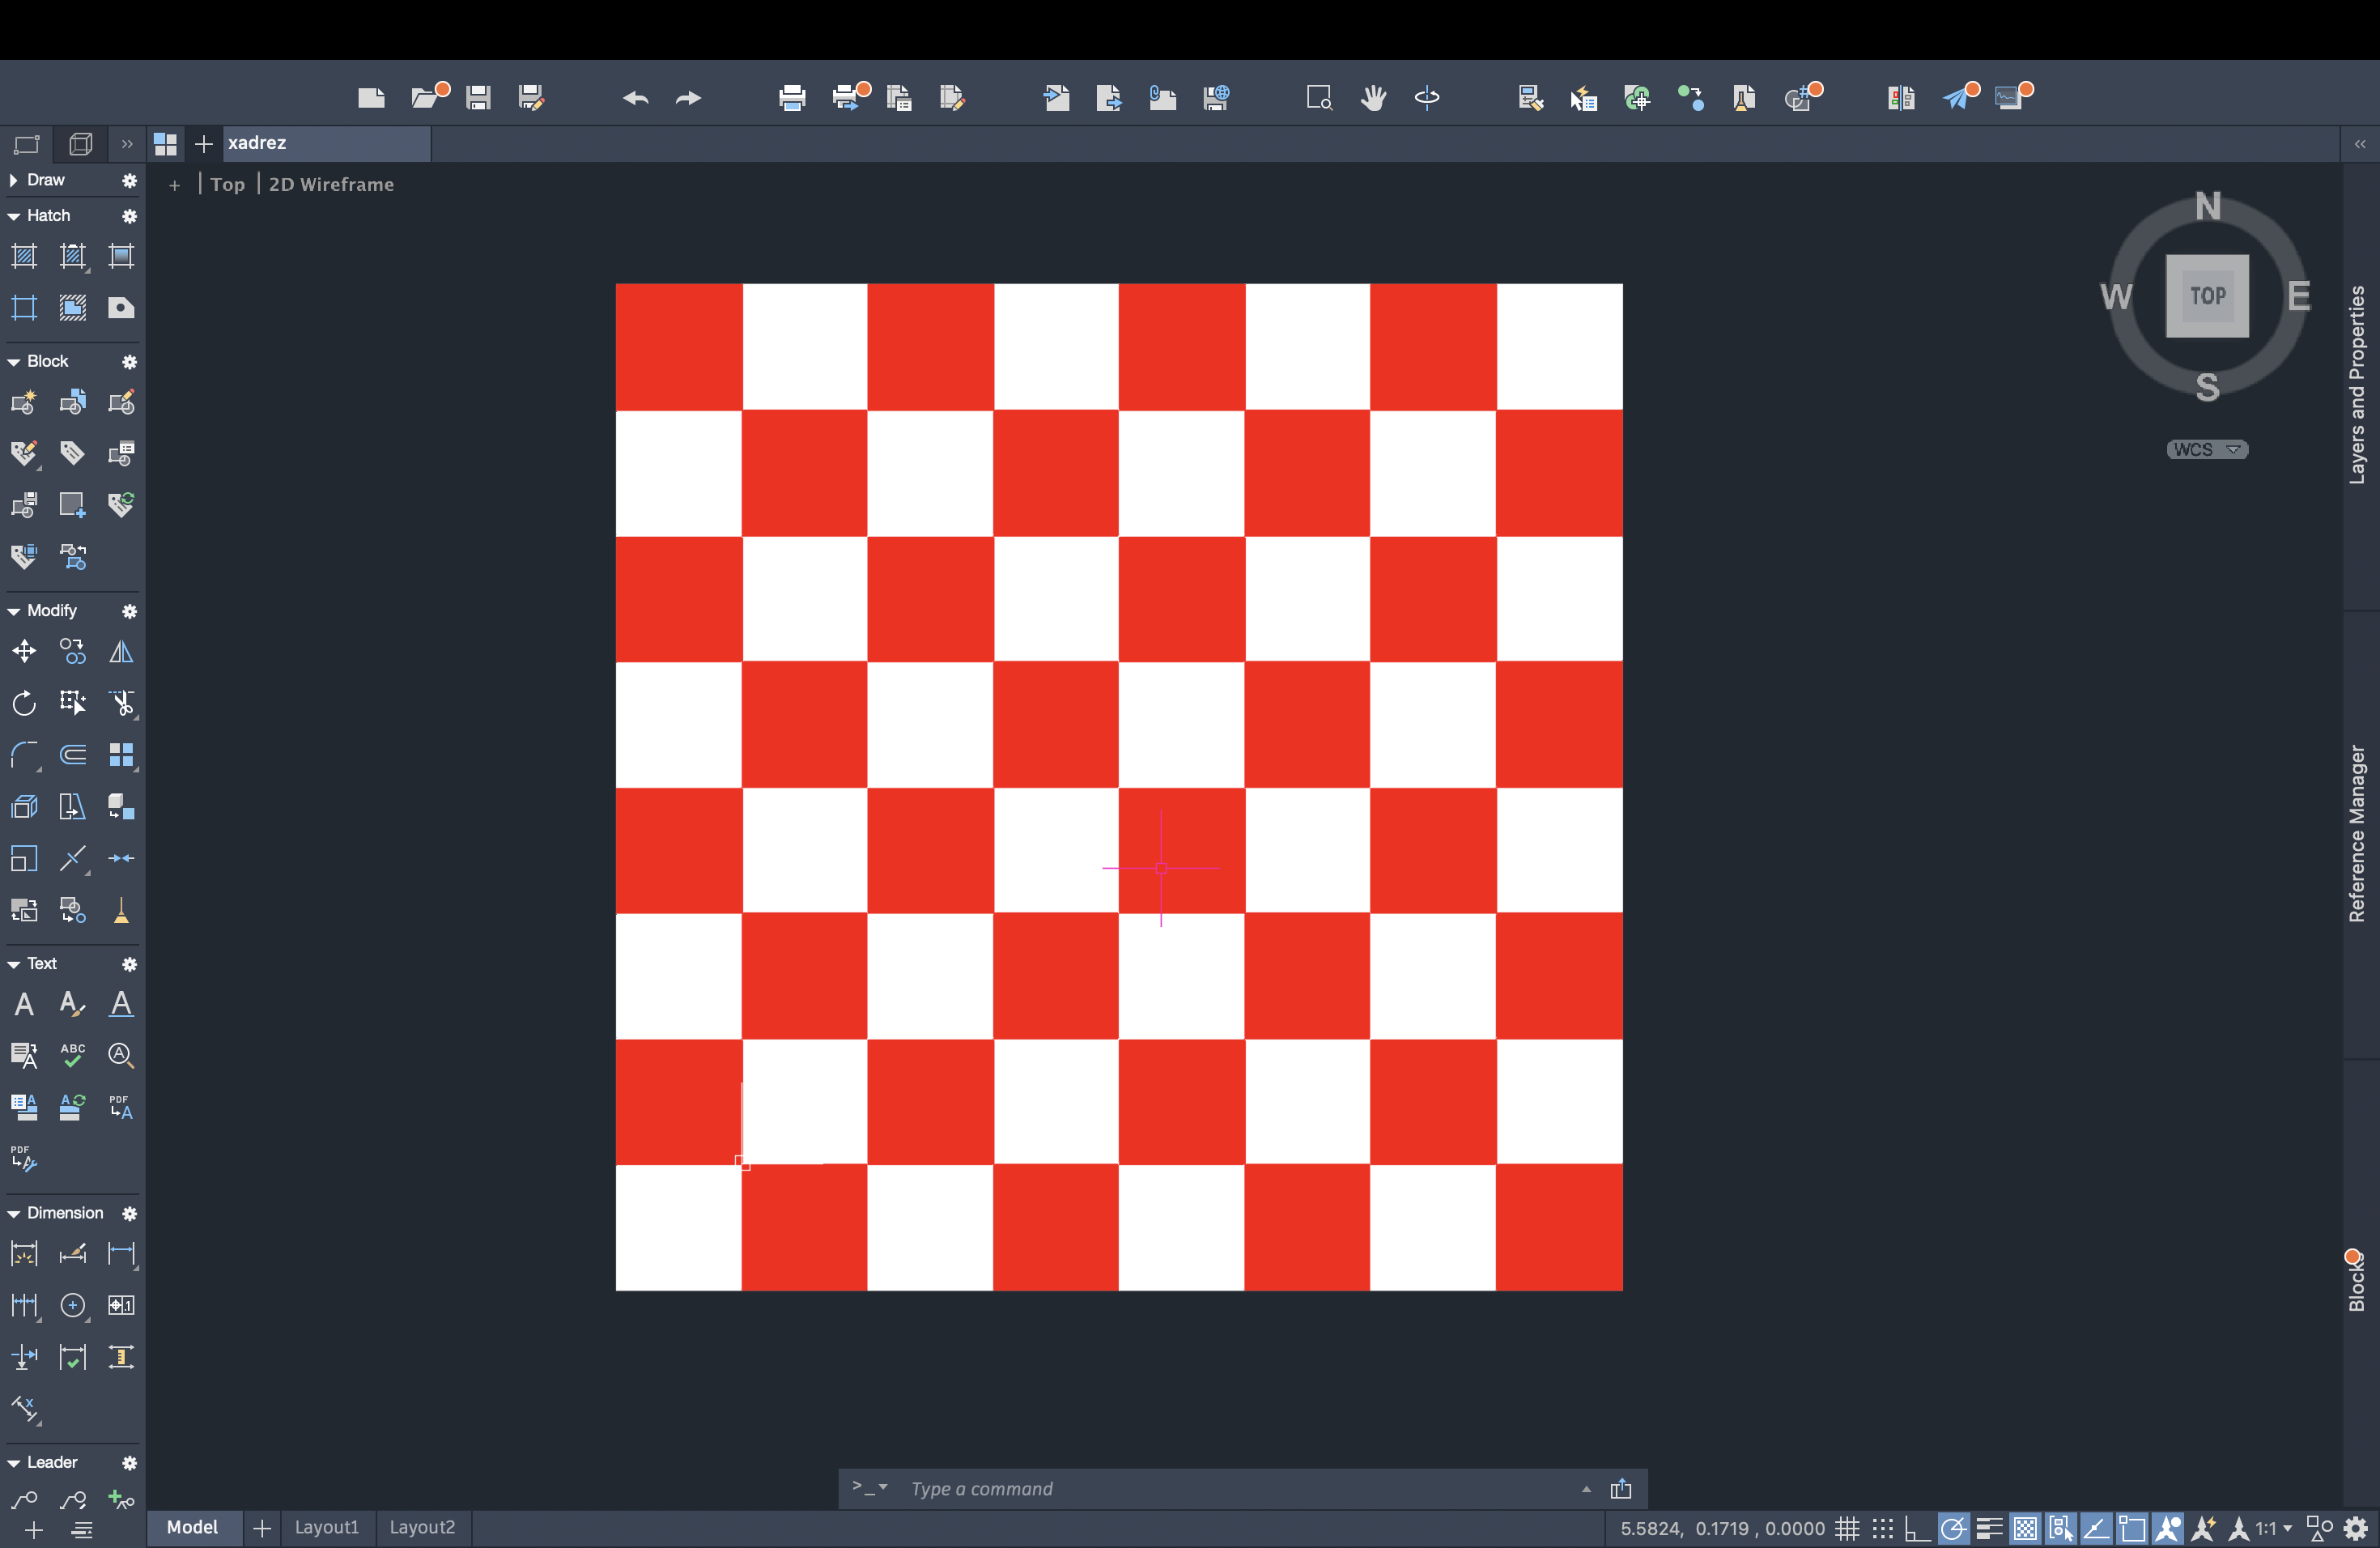The image size is (2380, 1548).
Task: Toggle polar tracking in status bar
Action: (x=1952, y=1528)
